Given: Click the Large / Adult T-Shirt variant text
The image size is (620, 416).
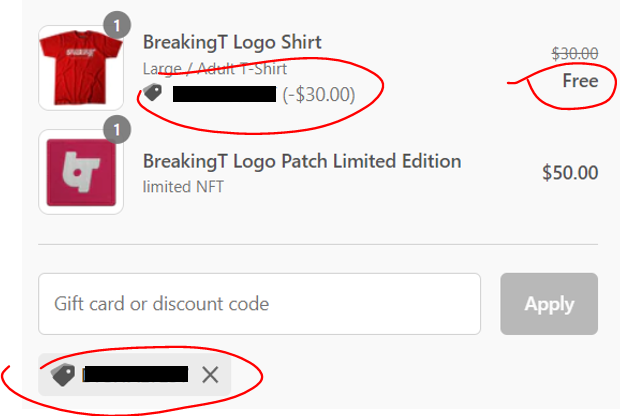Looking at the screenshot, I should point(215,69).
